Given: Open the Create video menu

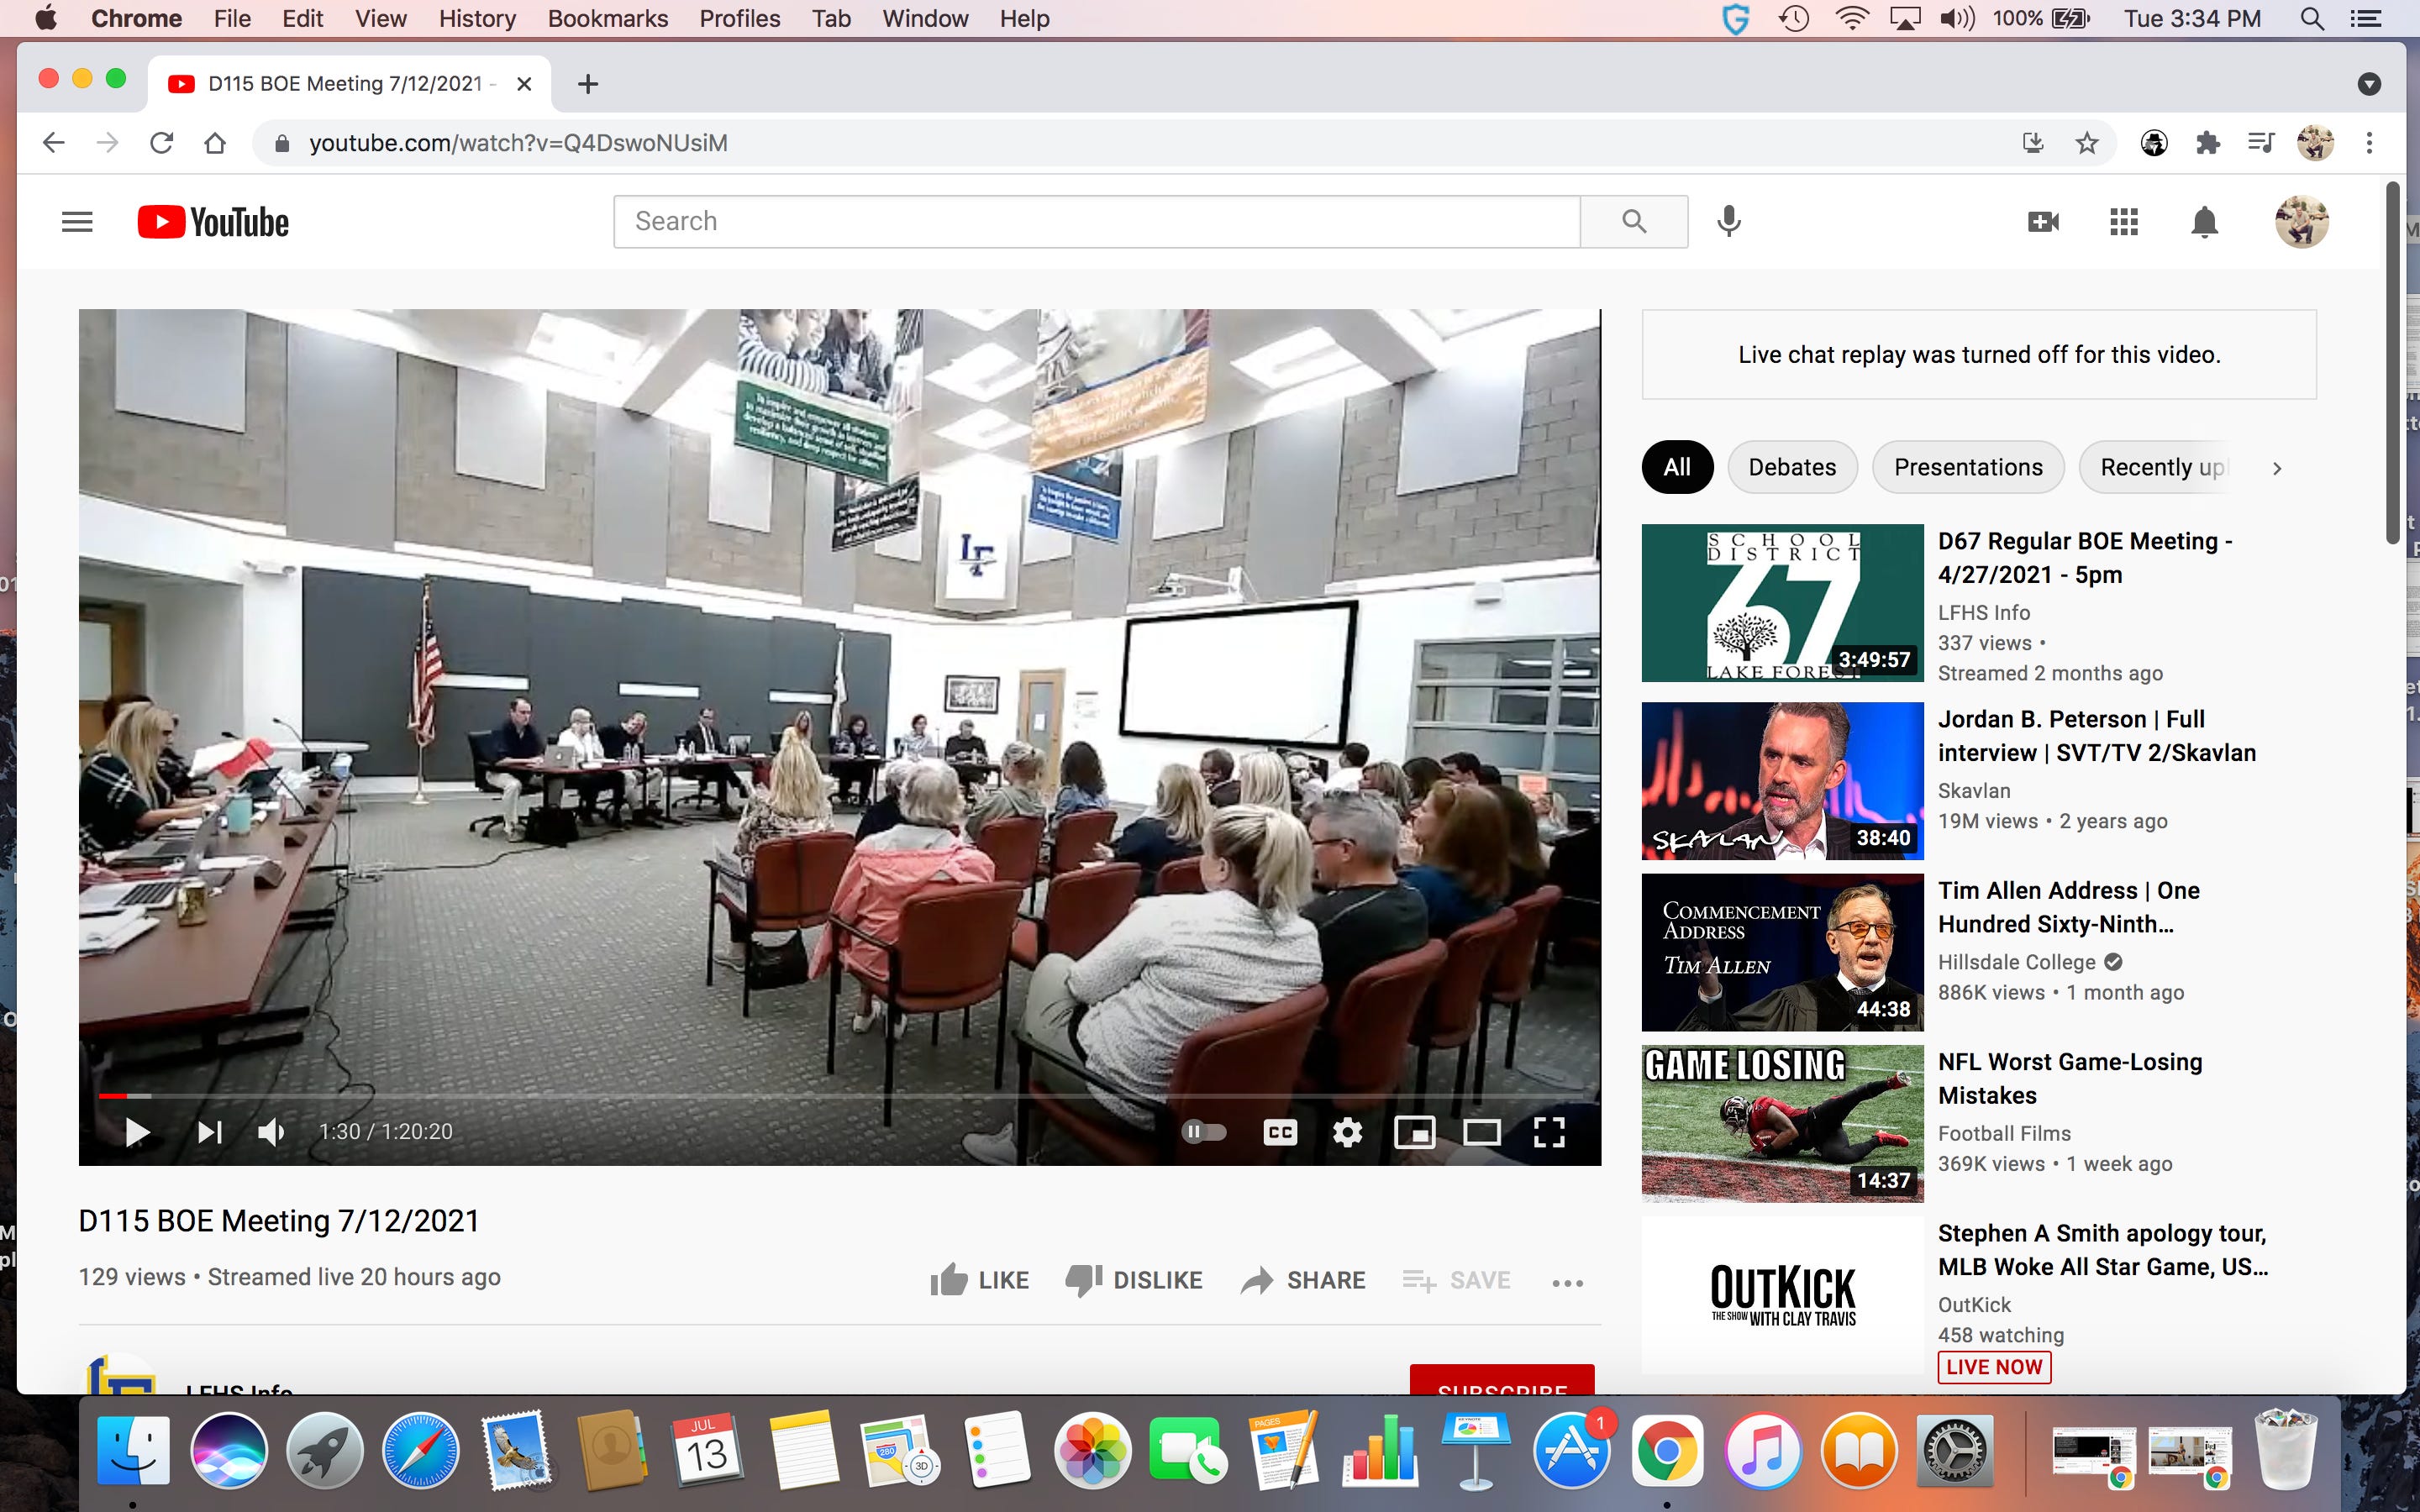Looking at the screenshot, I should [2043, 222].
